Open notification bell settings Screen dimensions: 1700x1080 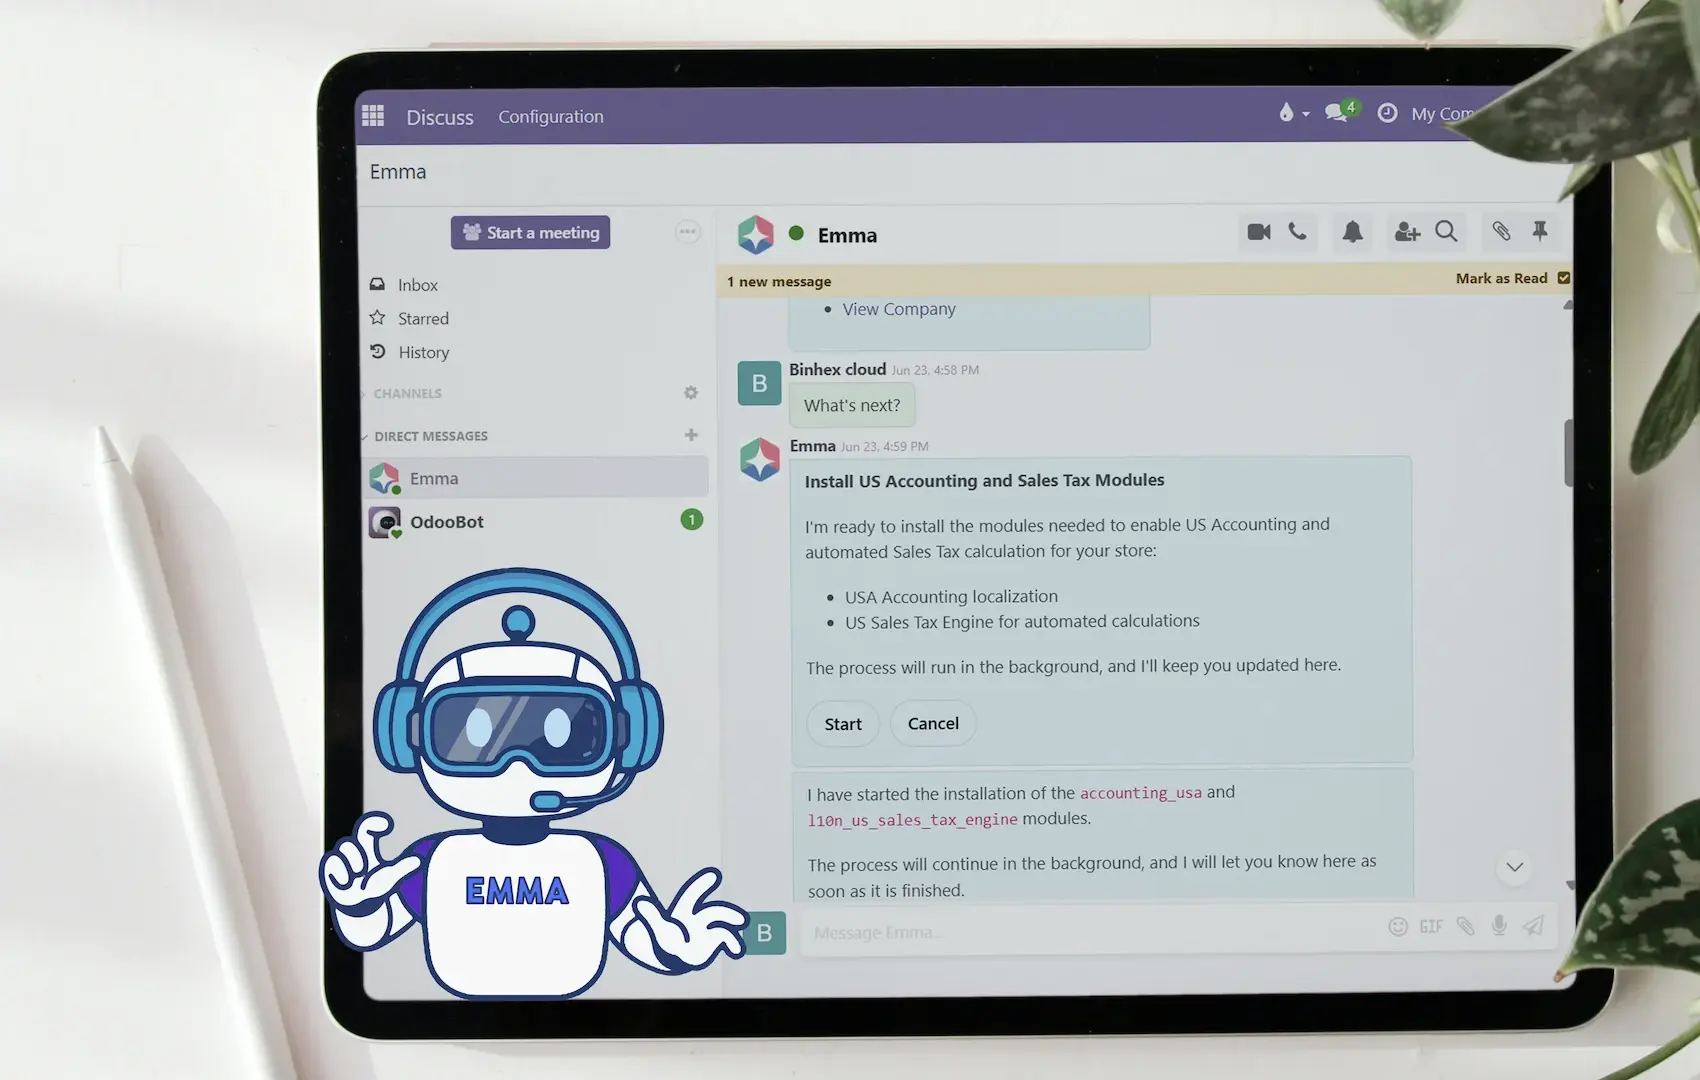coord(1352,232)
